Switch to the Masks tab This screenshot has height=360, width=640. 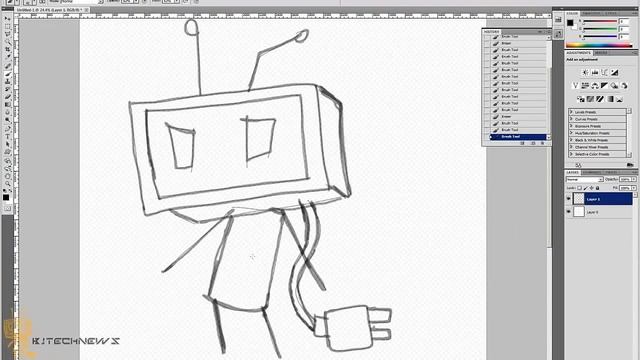coord(601,53)
